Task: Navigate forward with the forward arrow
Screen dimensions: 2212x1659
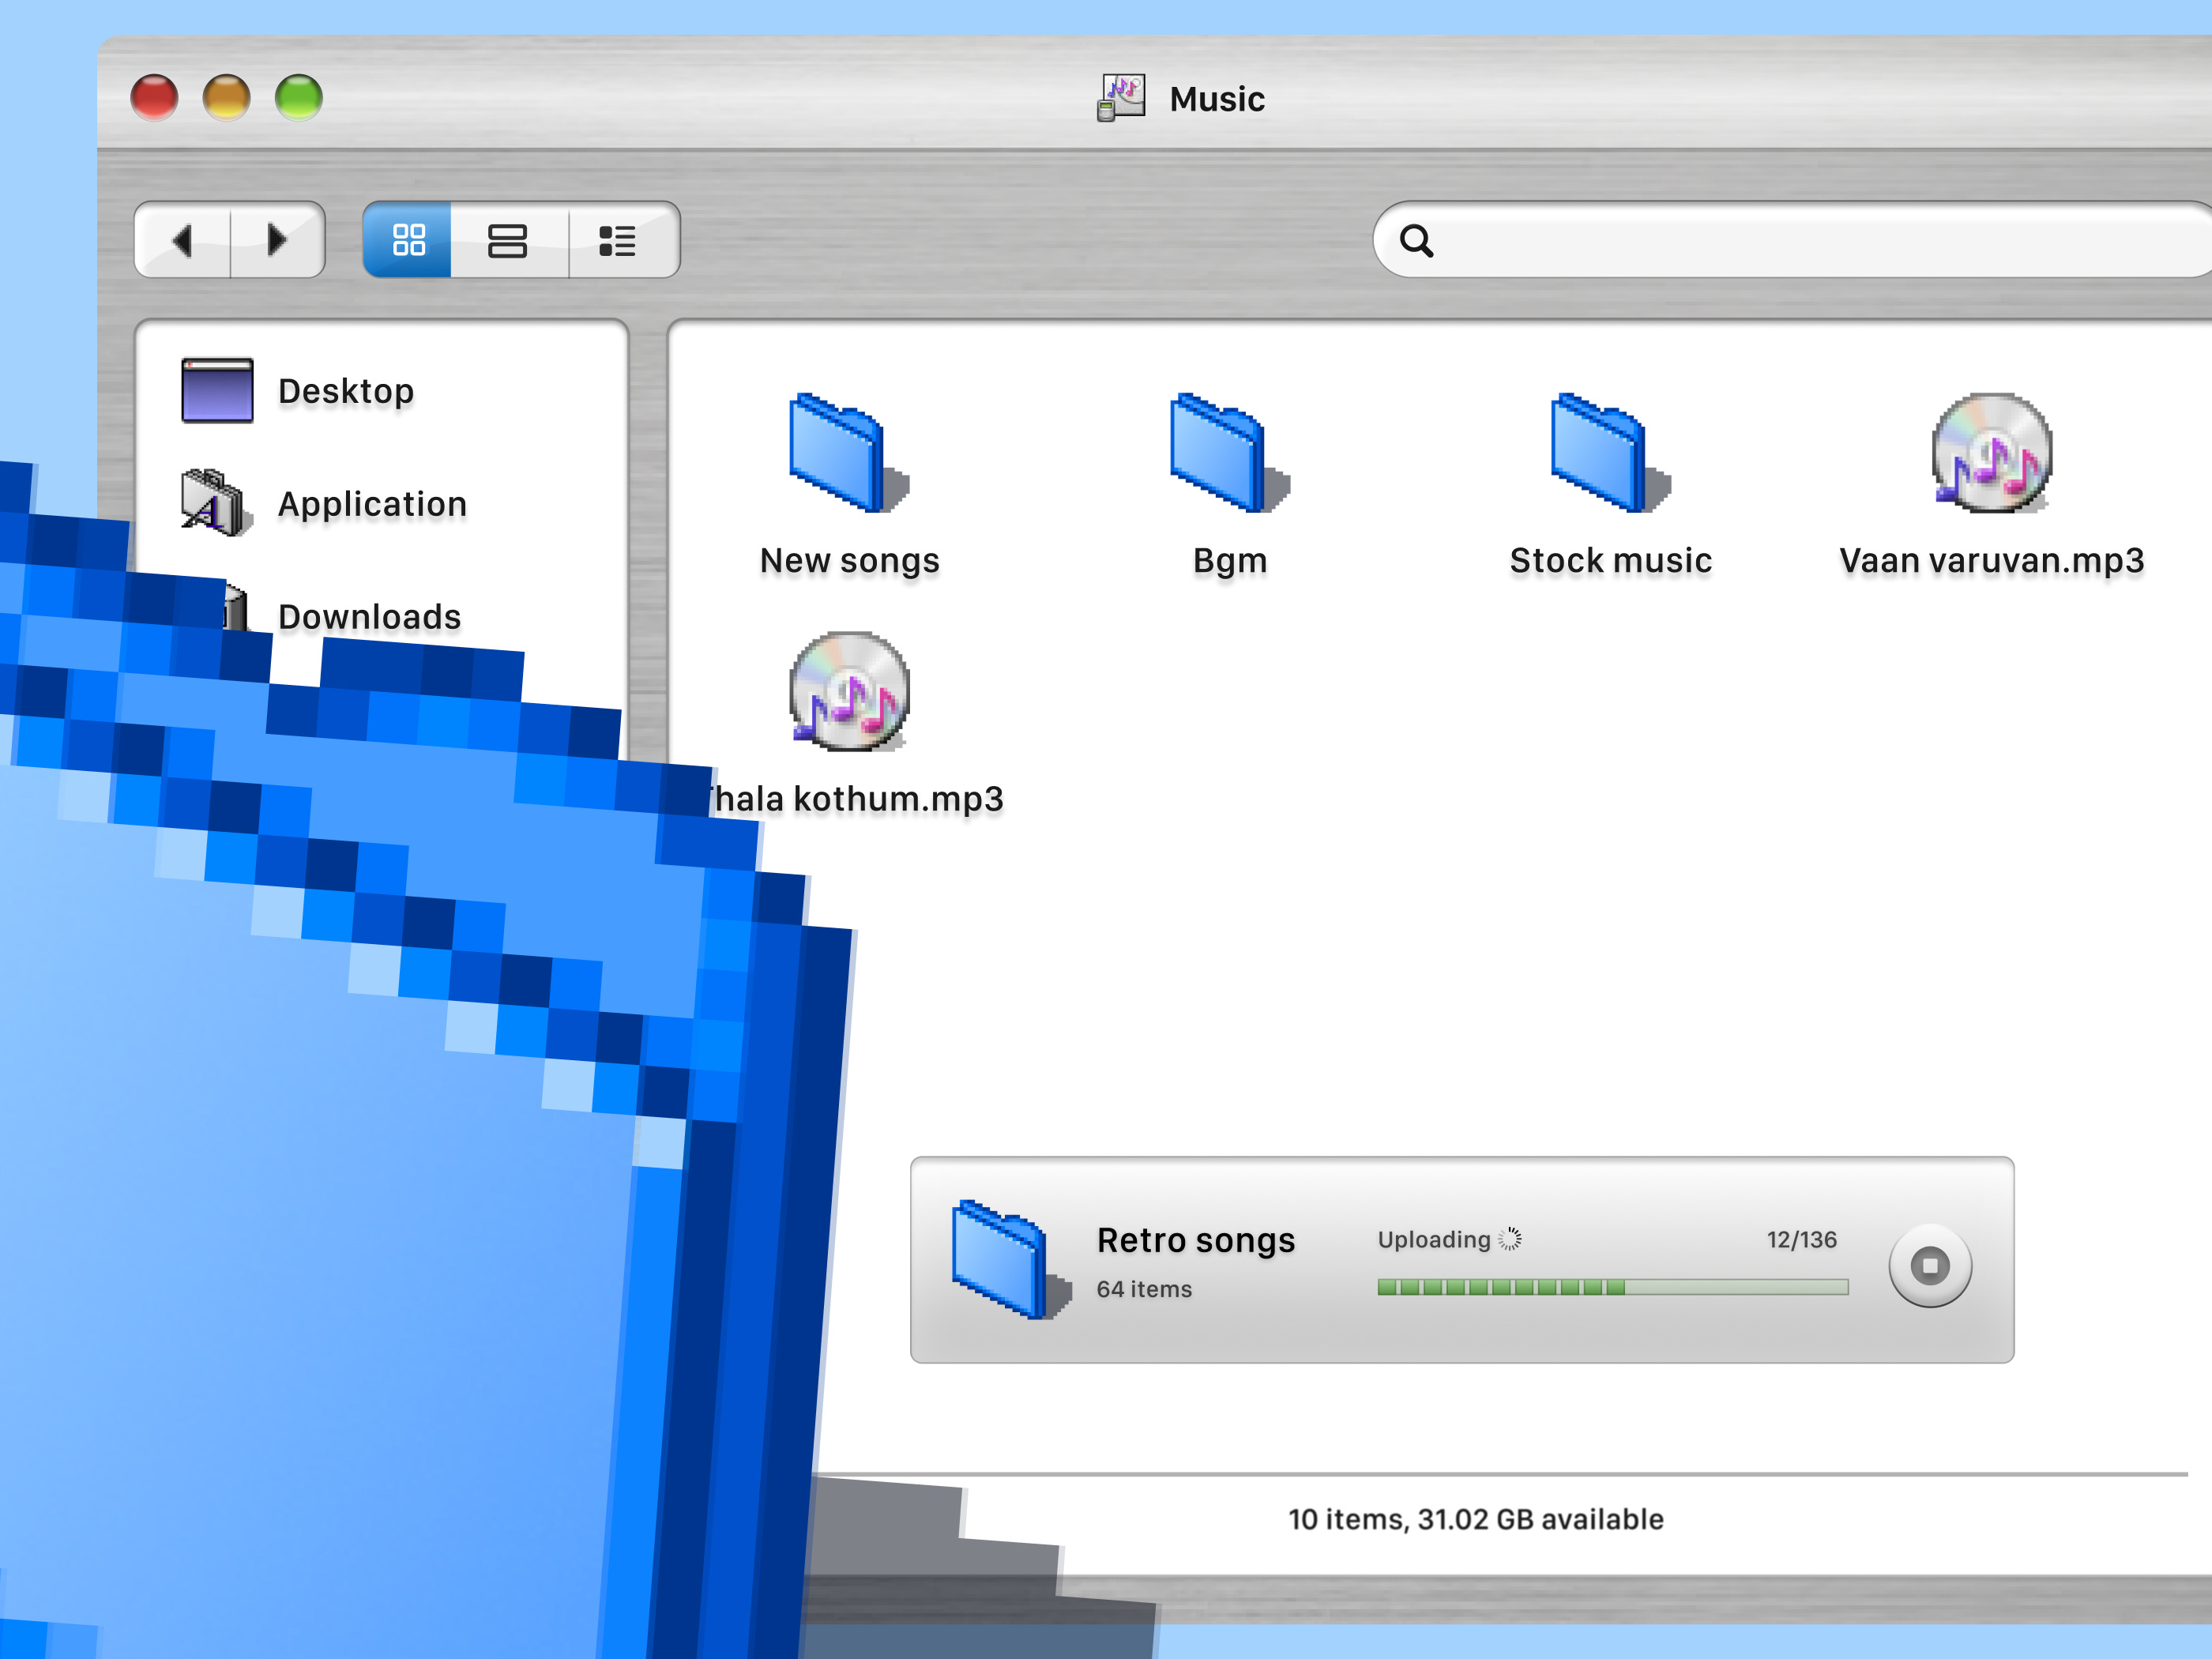Action: (x=277, y=240)
